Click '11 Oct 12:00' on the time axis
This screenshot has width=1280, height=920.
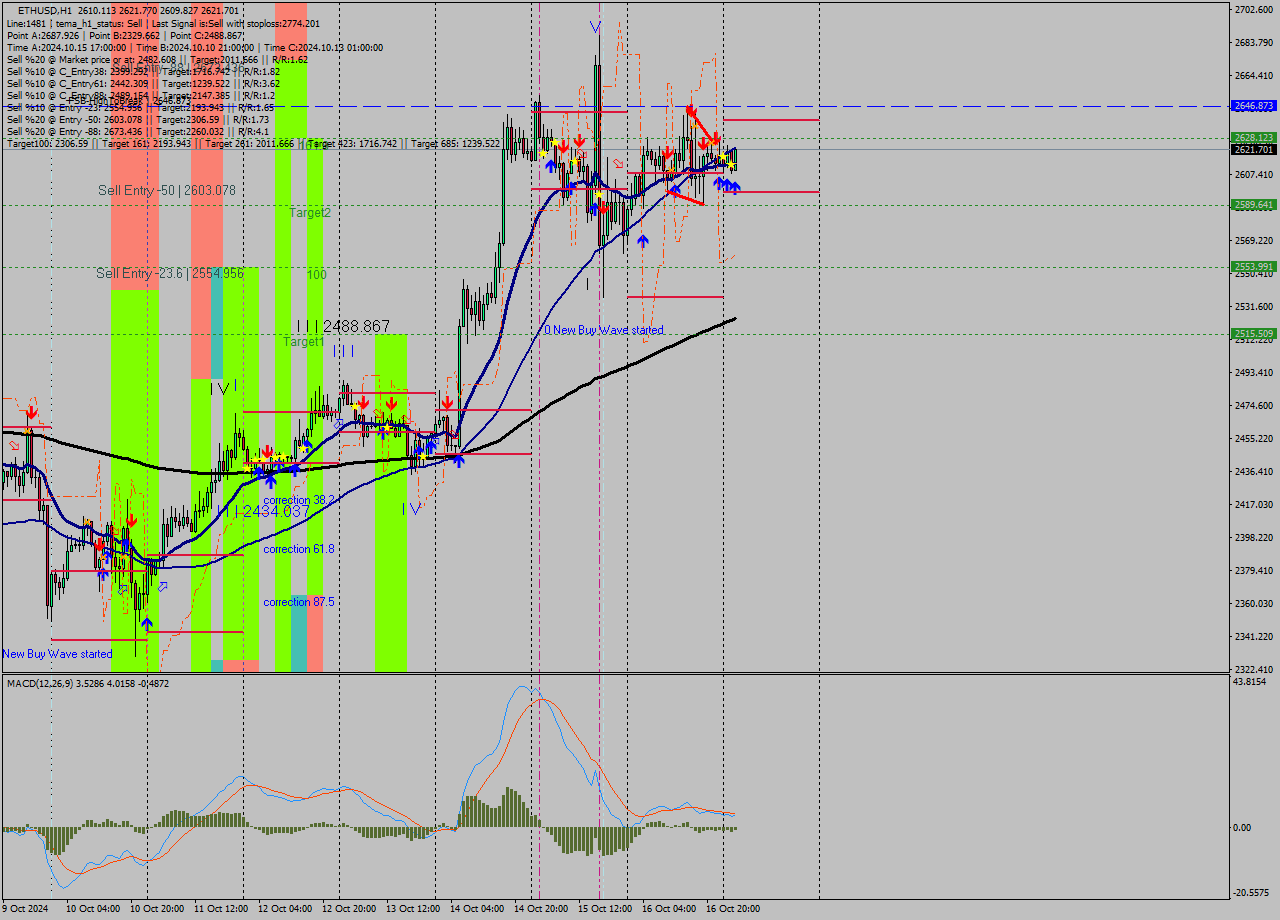pos(220,909)
